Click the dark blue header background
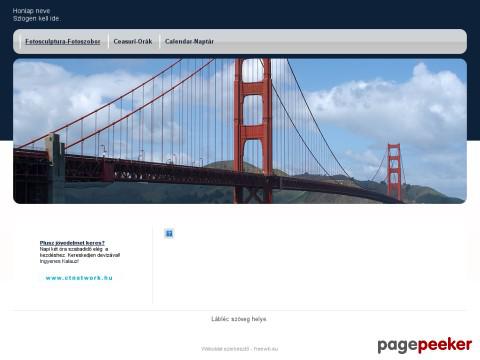Viewport: 480px width, 360px height. coord(267,14)
